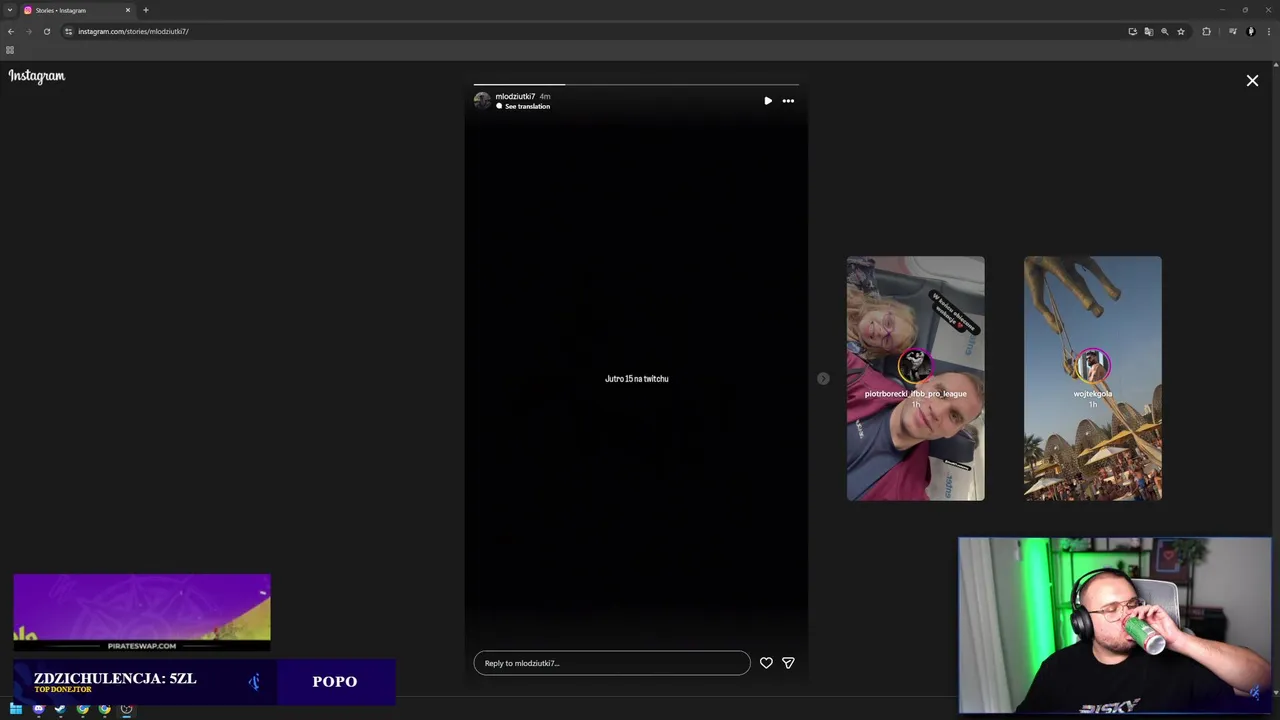Like the story with the heart icon
Screen dimensions: 1280x720
[x=766, y=663]
